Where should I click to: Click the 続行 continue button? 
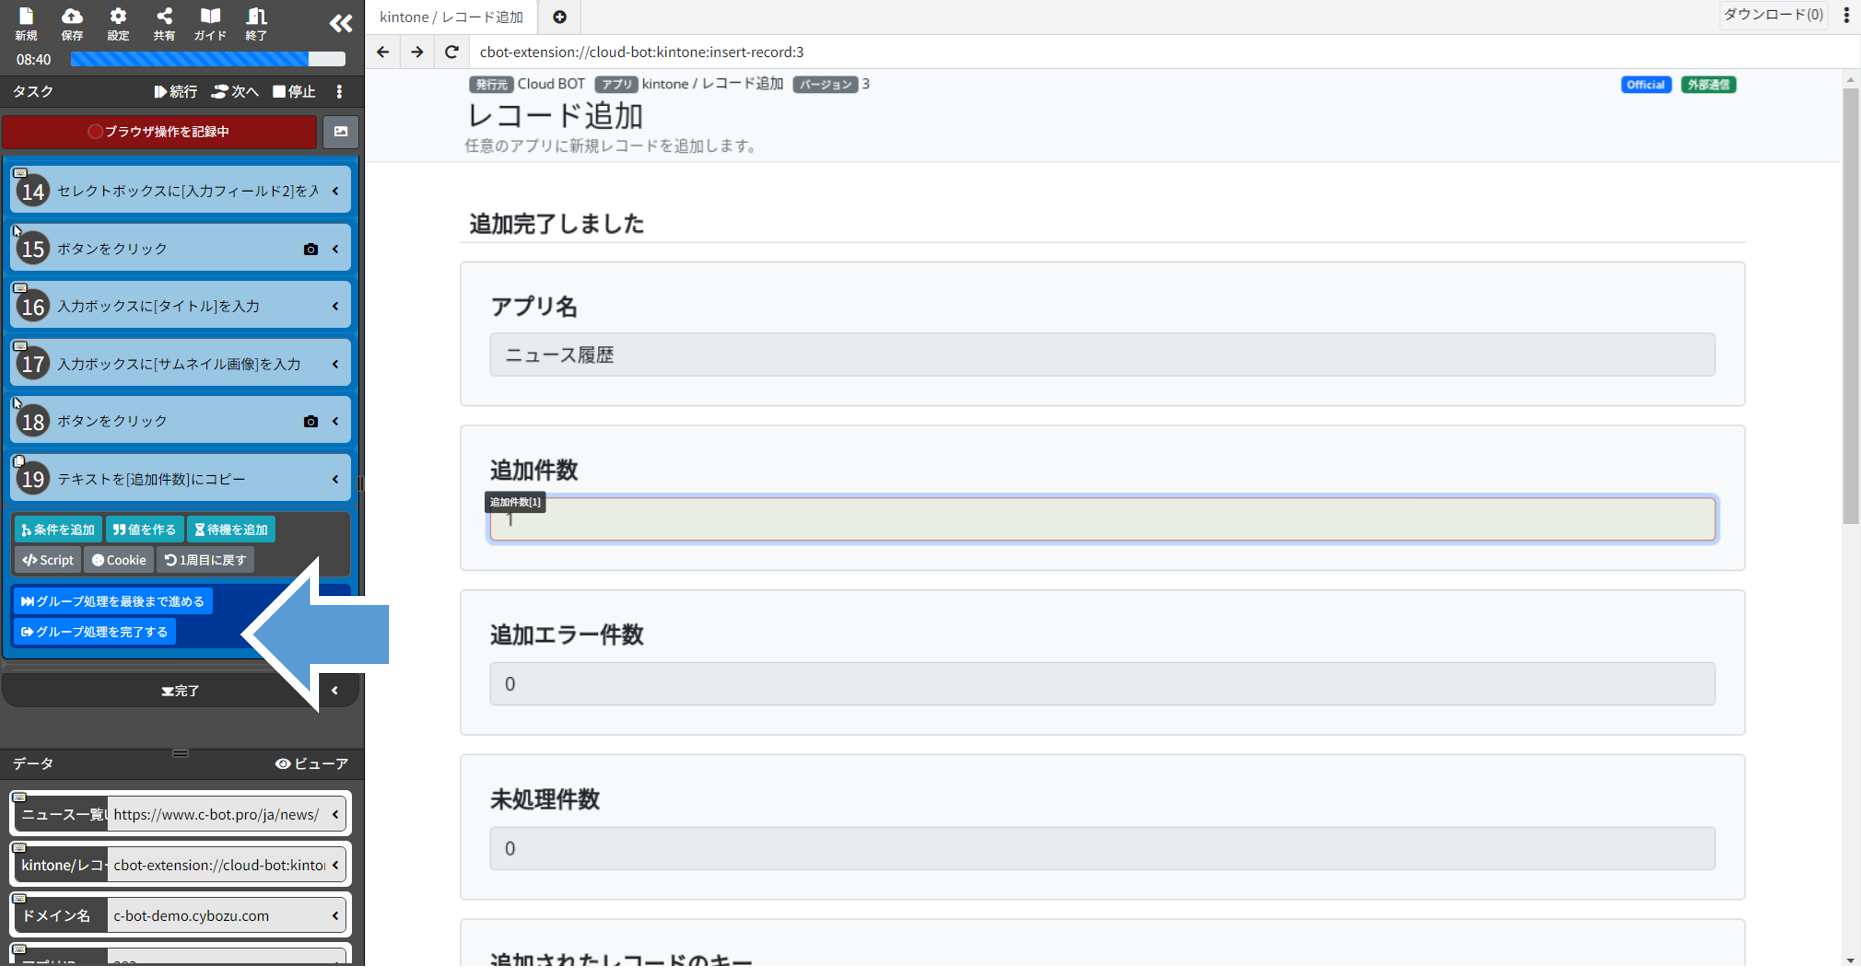tap(176, 91)
